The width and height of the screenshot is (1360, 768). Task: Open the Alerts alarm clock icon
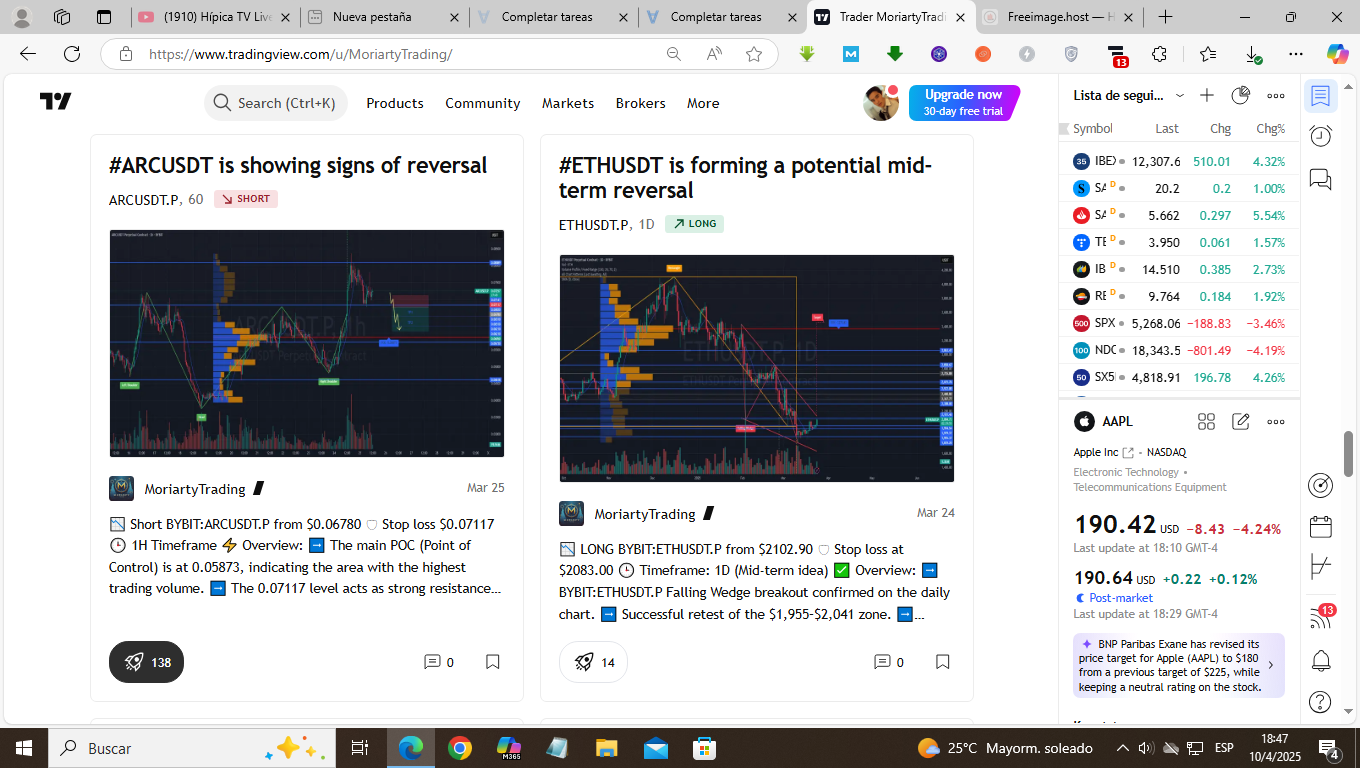pos(1320,136)
